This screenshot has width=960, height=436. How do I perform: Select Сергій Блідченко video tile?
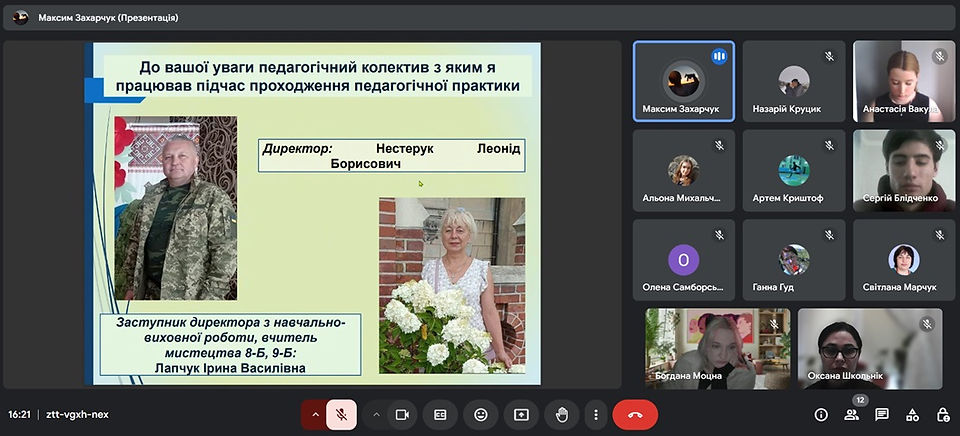pyautogui.click(x=904, y=171)
